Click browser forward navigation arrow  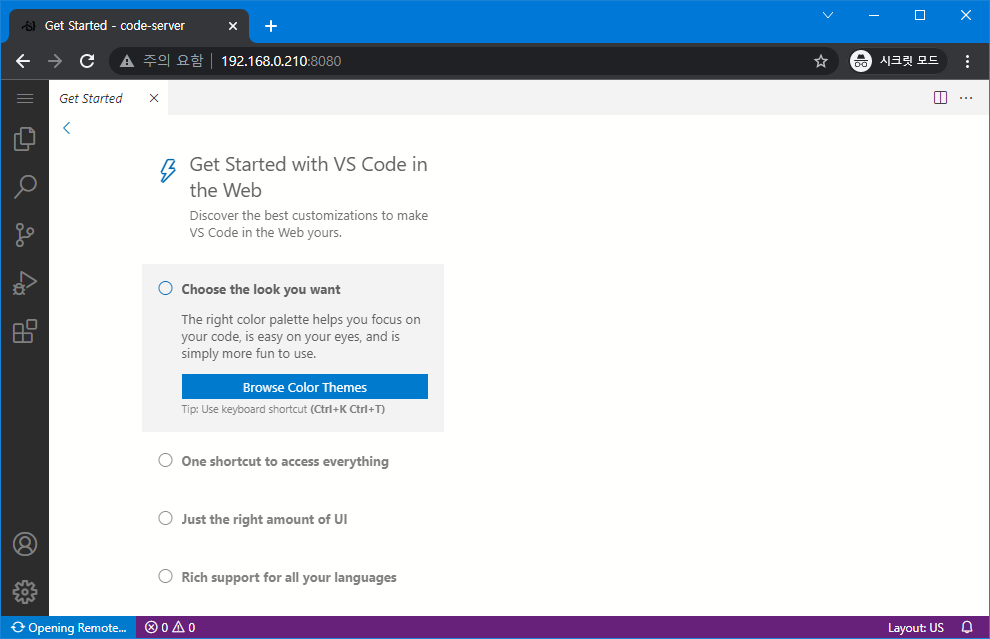[x=55, y=61]
